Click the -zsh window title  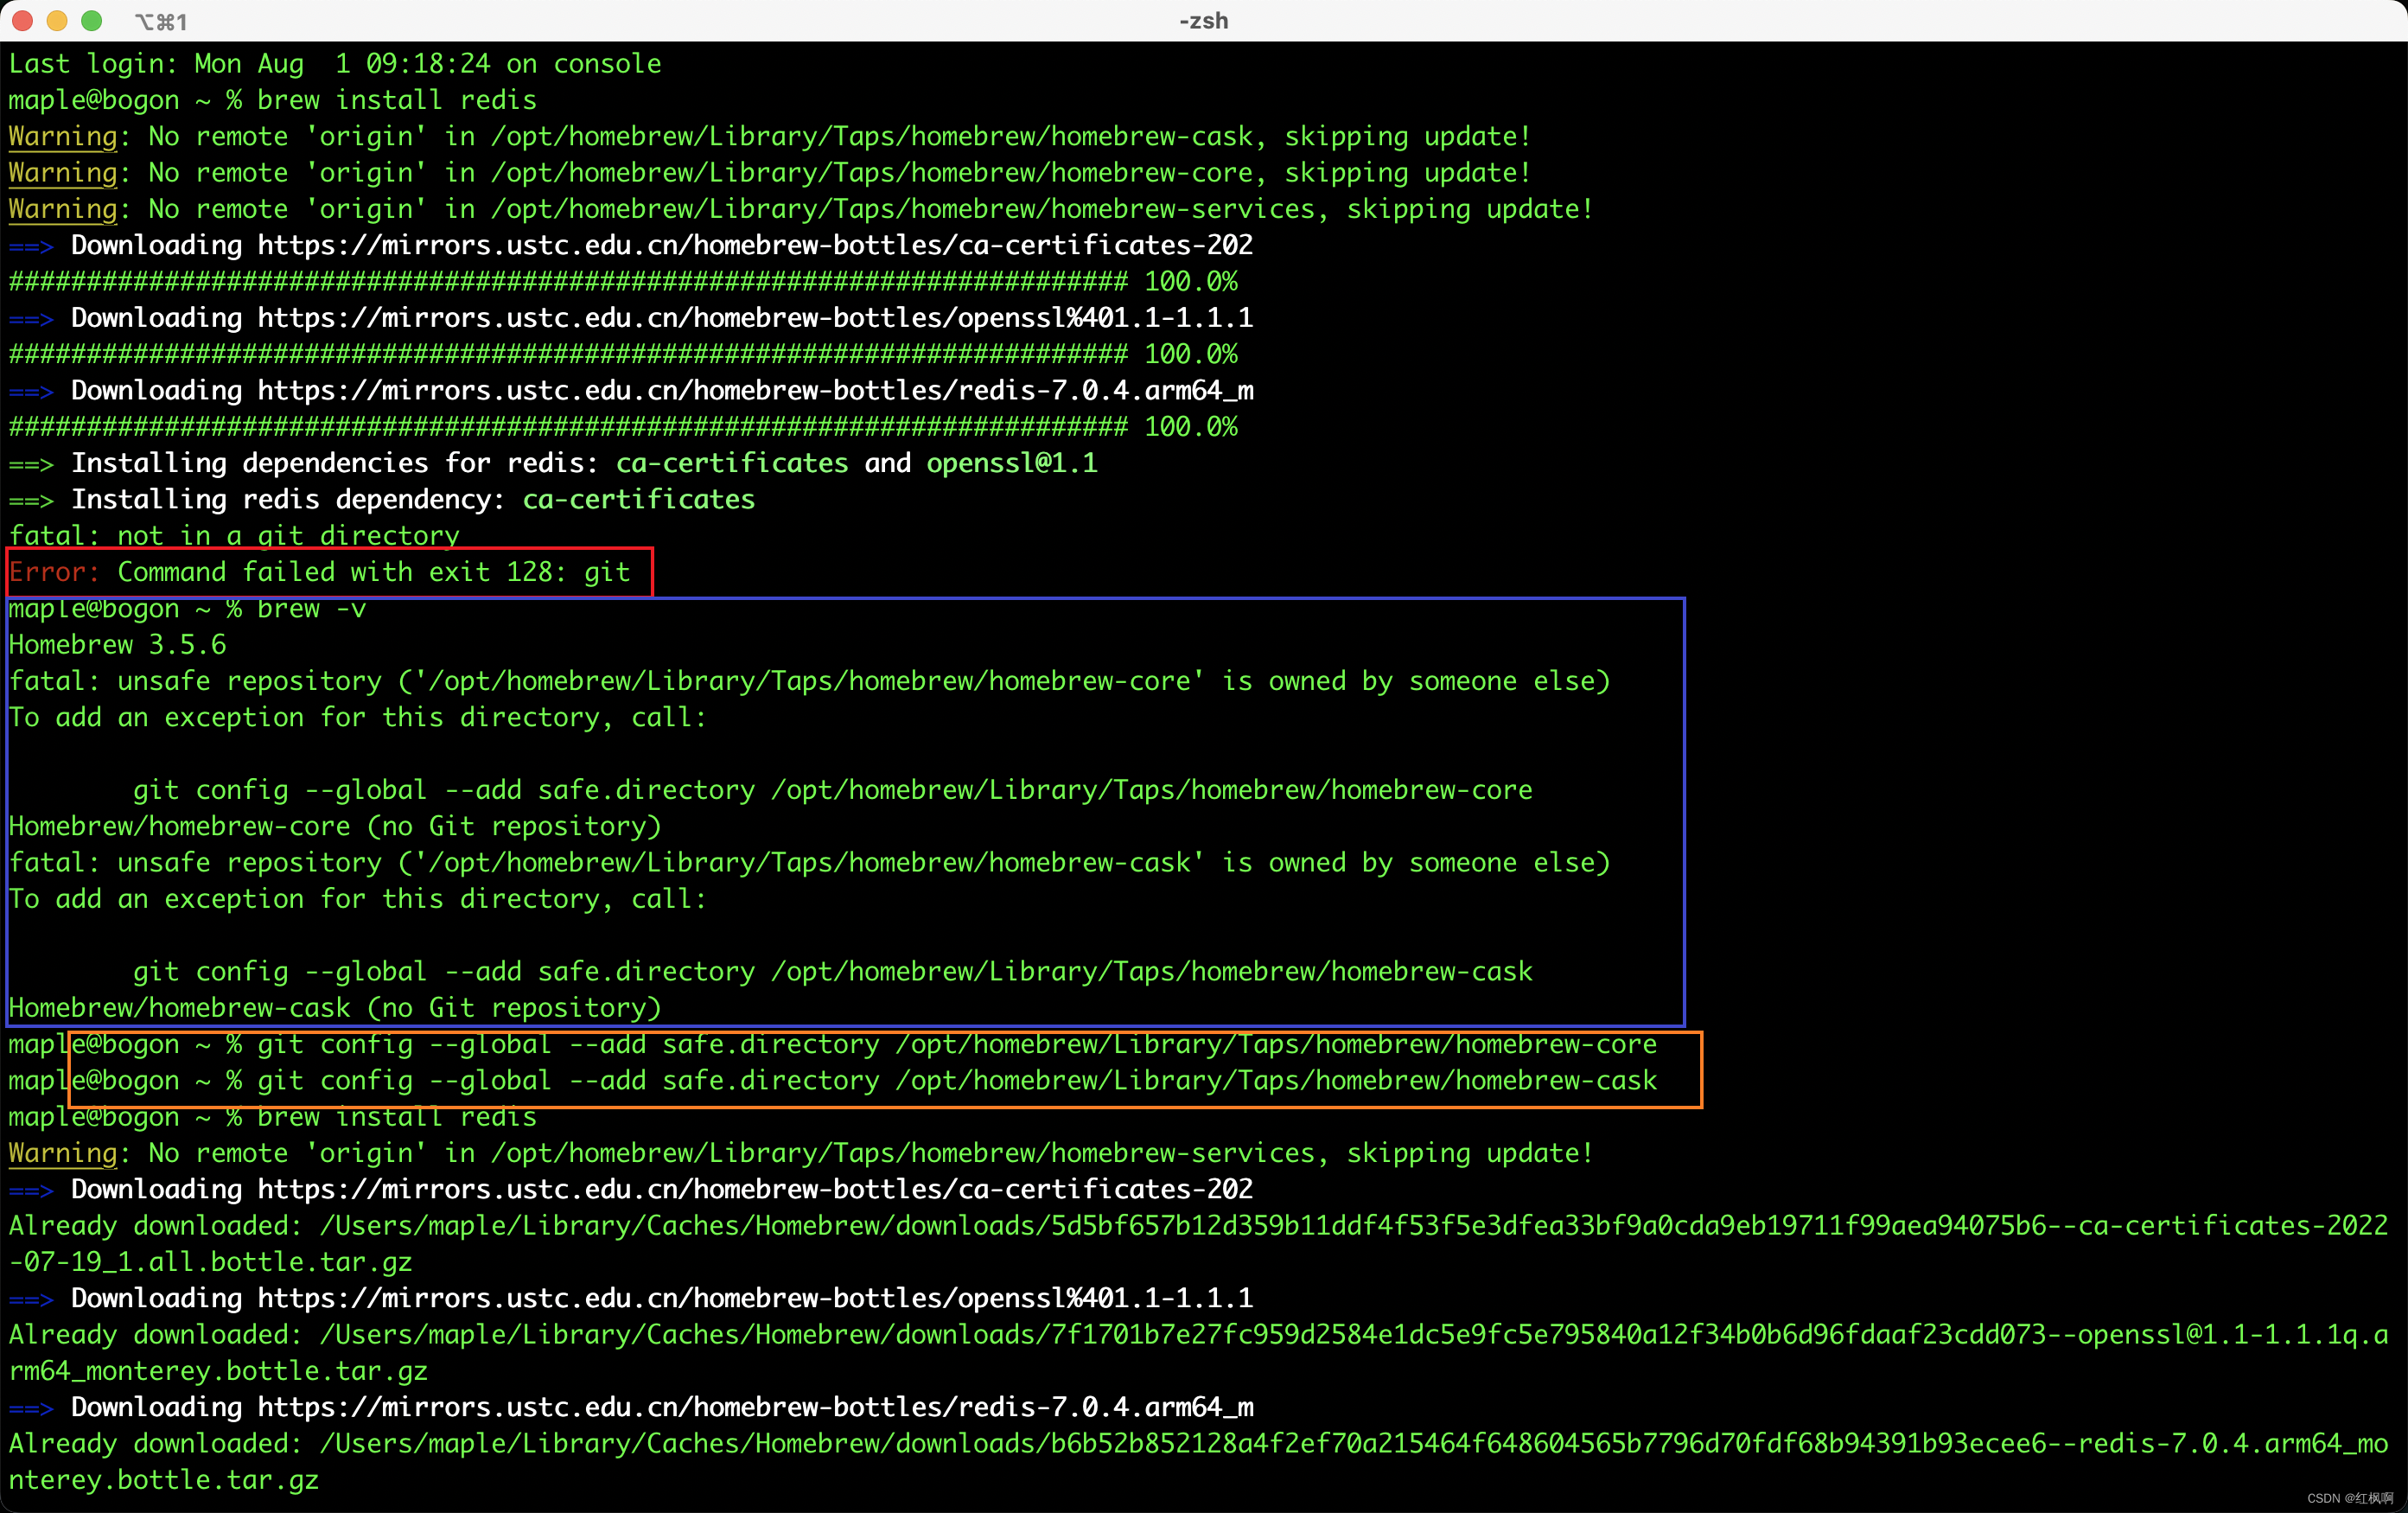[x=1203, y=21]
